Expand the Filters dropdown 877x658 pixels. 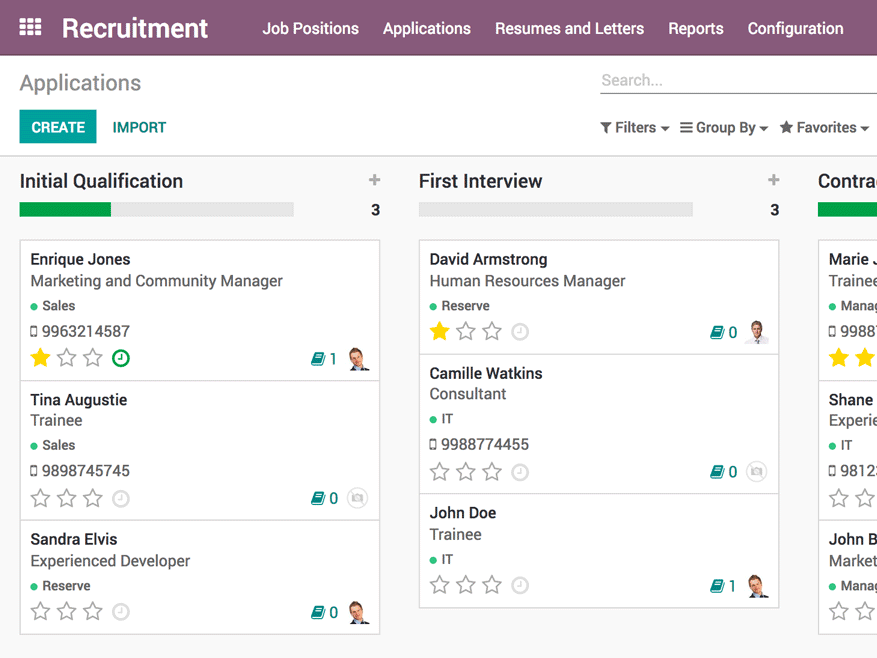coord(635,128)
